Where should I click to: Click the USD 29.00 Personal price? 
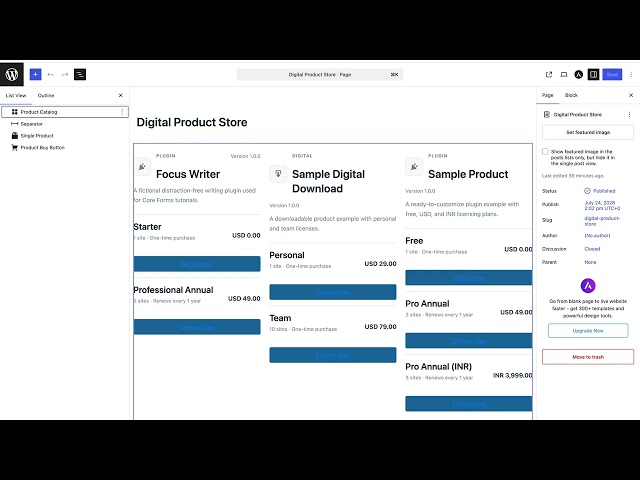coord(380,264)
